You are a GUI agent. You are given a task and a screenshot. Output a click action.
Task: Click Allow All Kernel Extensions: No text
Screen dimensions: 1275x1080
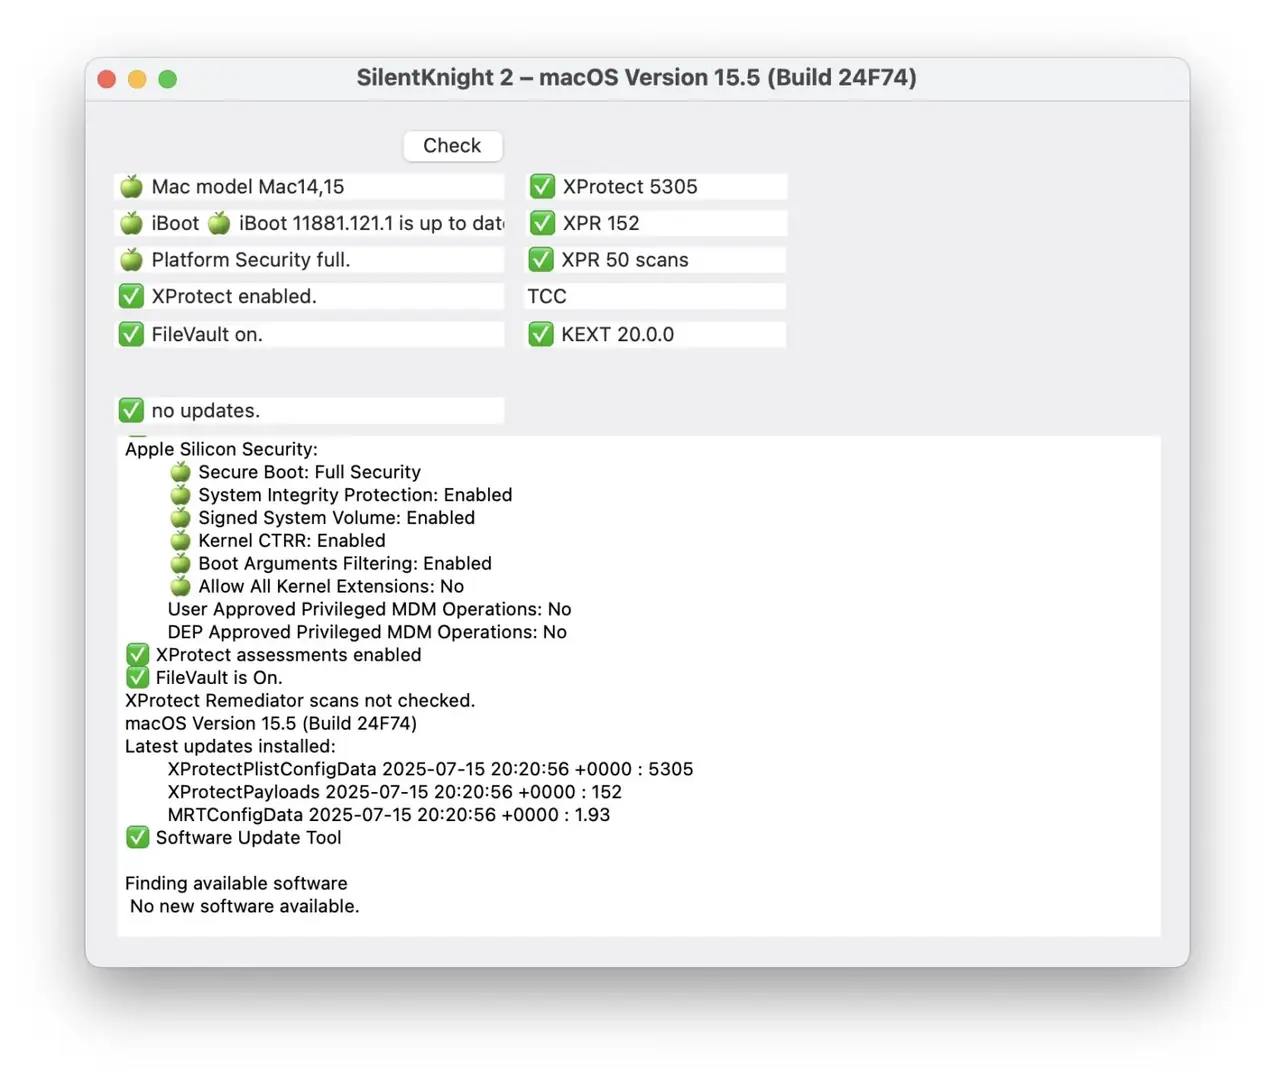click(x=331, y=586)
